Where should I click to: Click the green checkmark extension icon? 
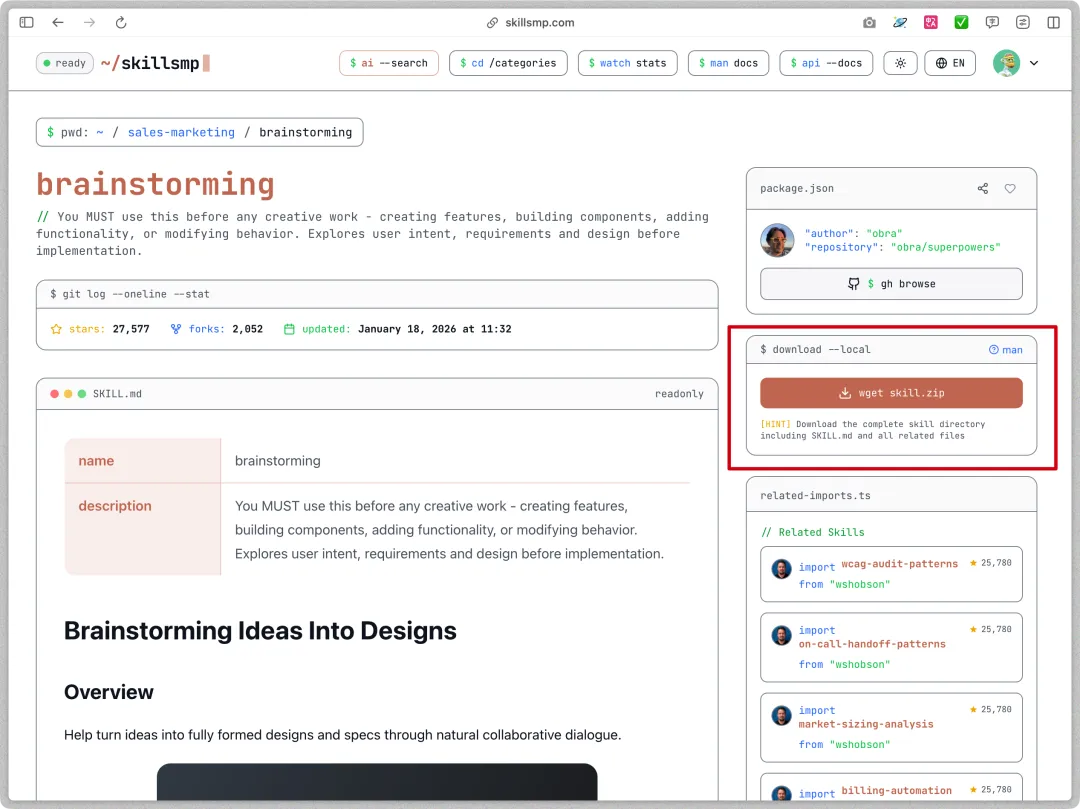(961, 22)
